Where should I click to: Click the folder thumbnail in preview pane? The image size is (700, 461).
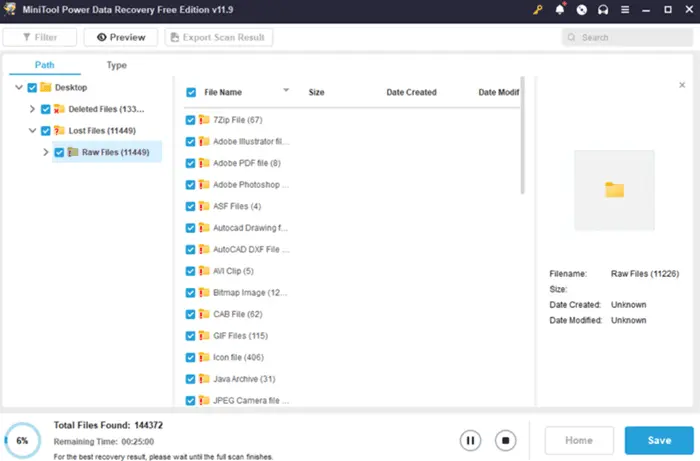[614, 190]
